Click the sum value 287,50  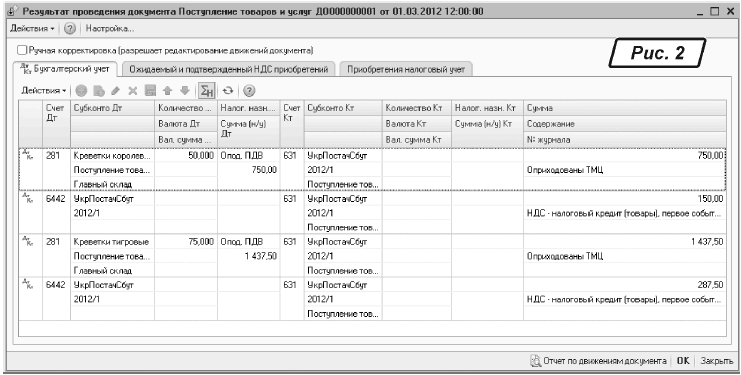coord(710,285)
